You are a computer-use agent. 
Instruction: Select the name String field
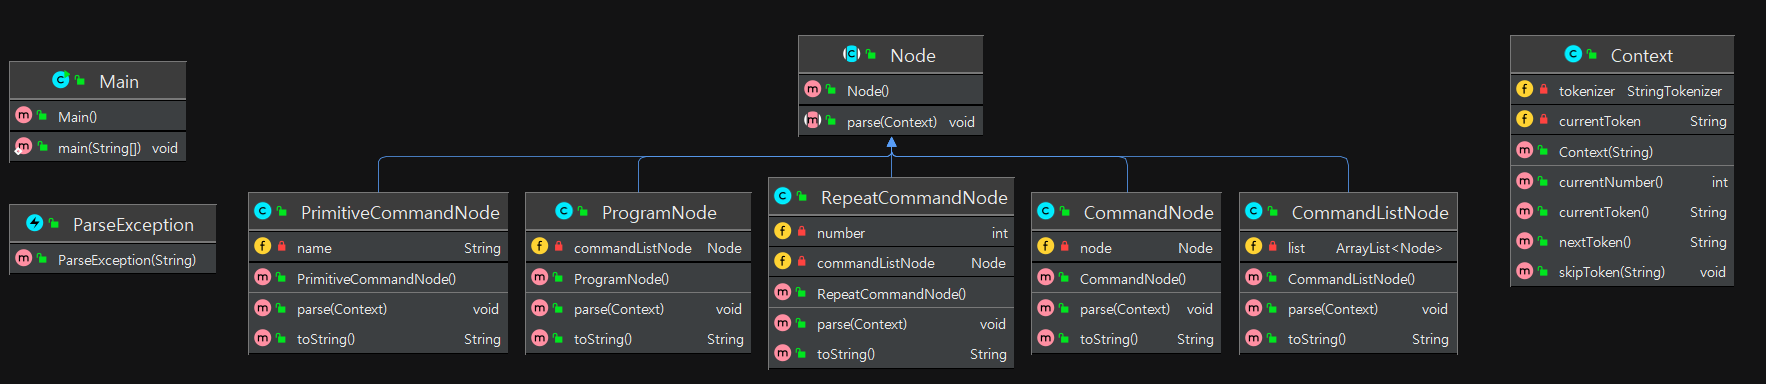tap(379, 247)
